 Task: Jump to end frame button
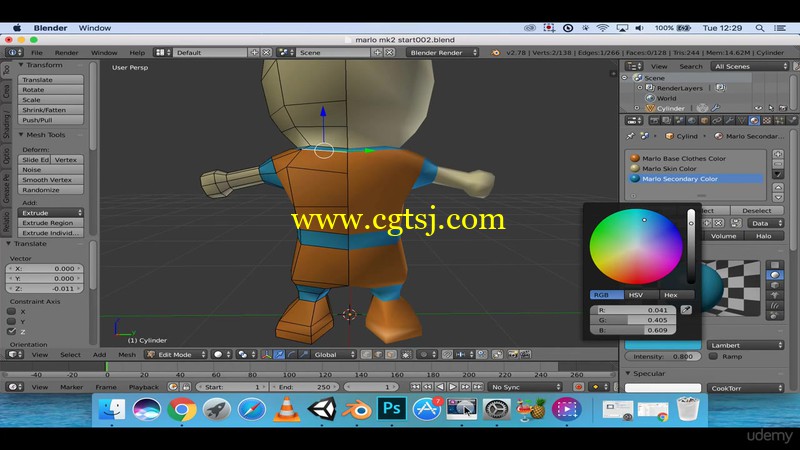coord(479,387)
